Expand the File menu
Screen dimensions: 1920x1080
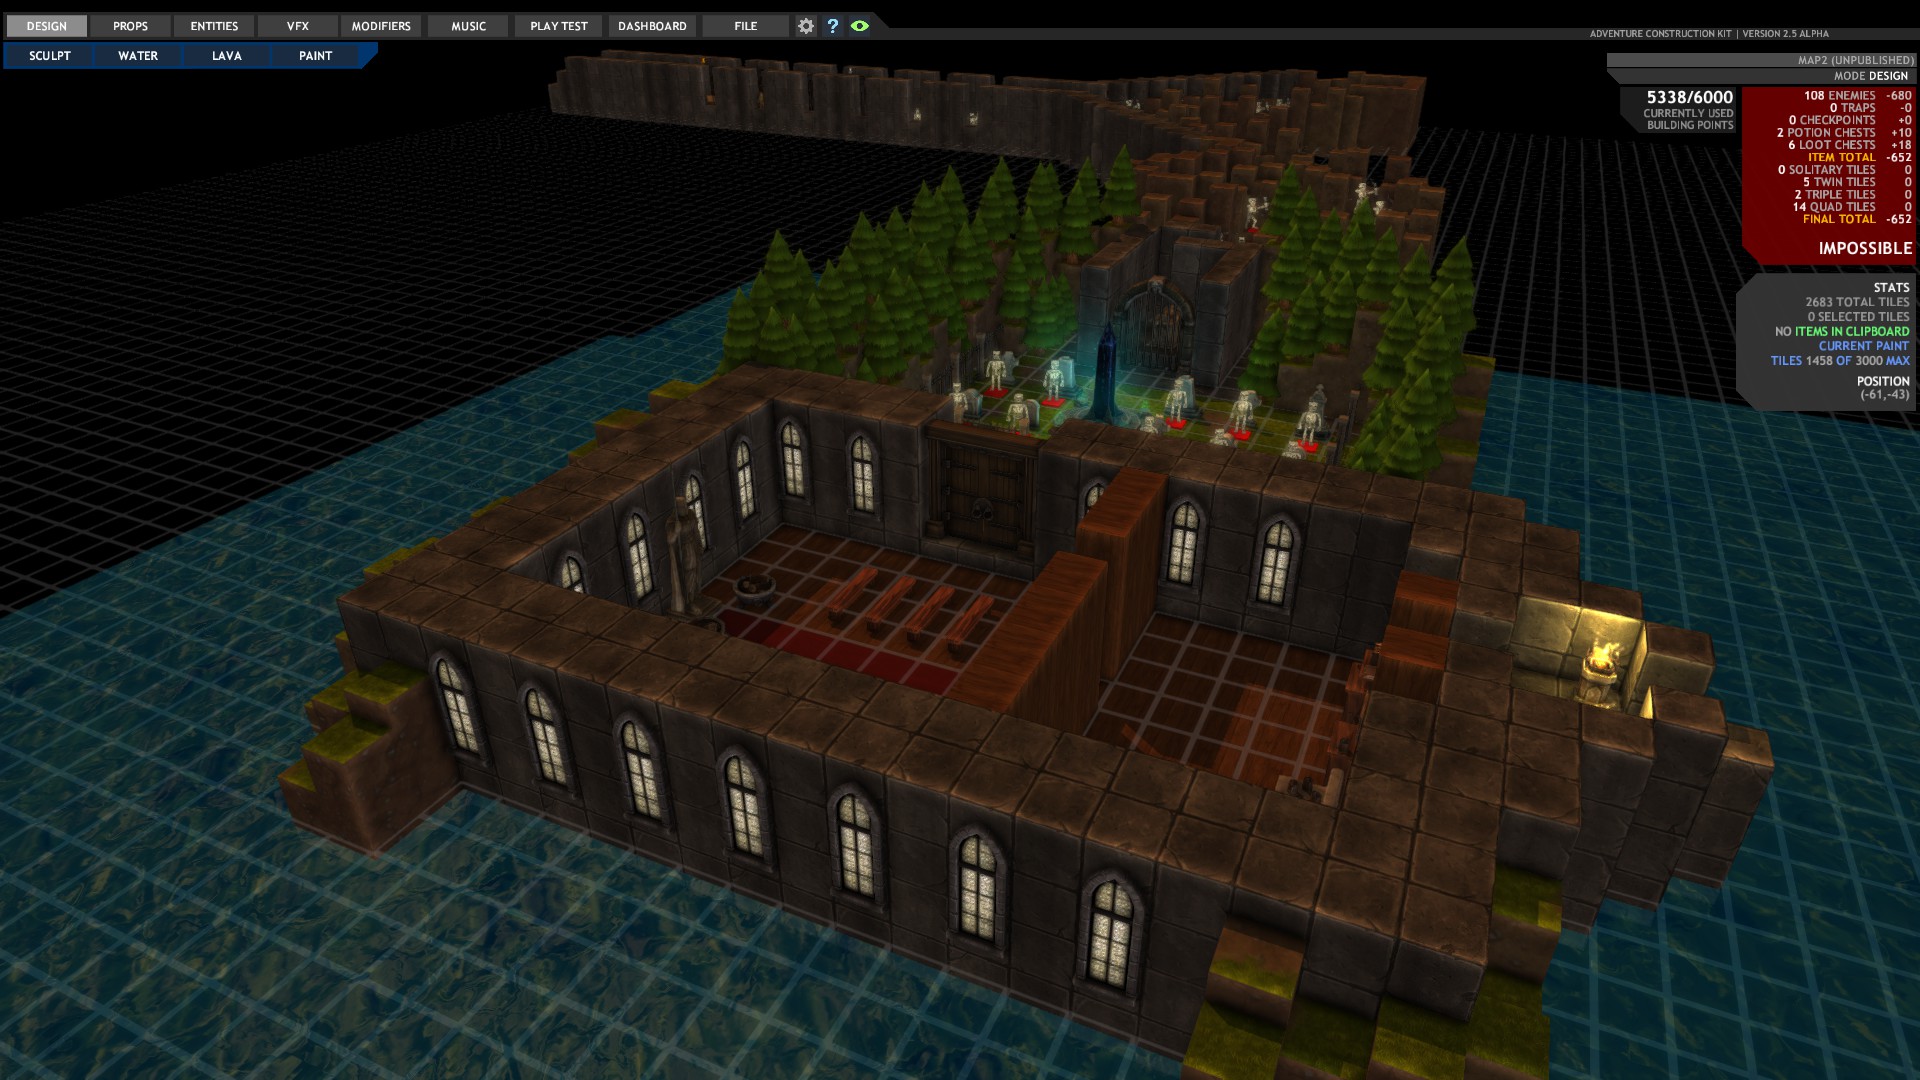pyautogui.click(x=745, y=26)
